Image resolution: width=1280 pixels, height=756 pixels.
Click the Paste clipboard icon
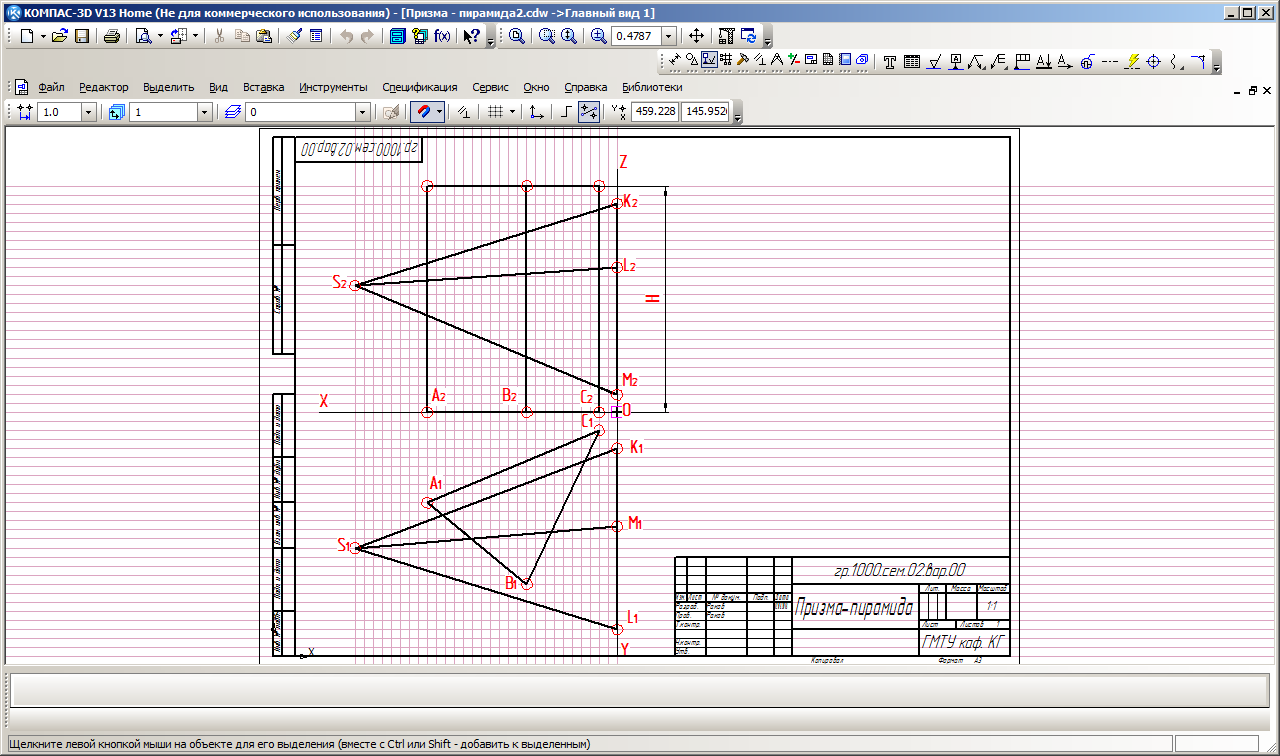tap(264, 36)
